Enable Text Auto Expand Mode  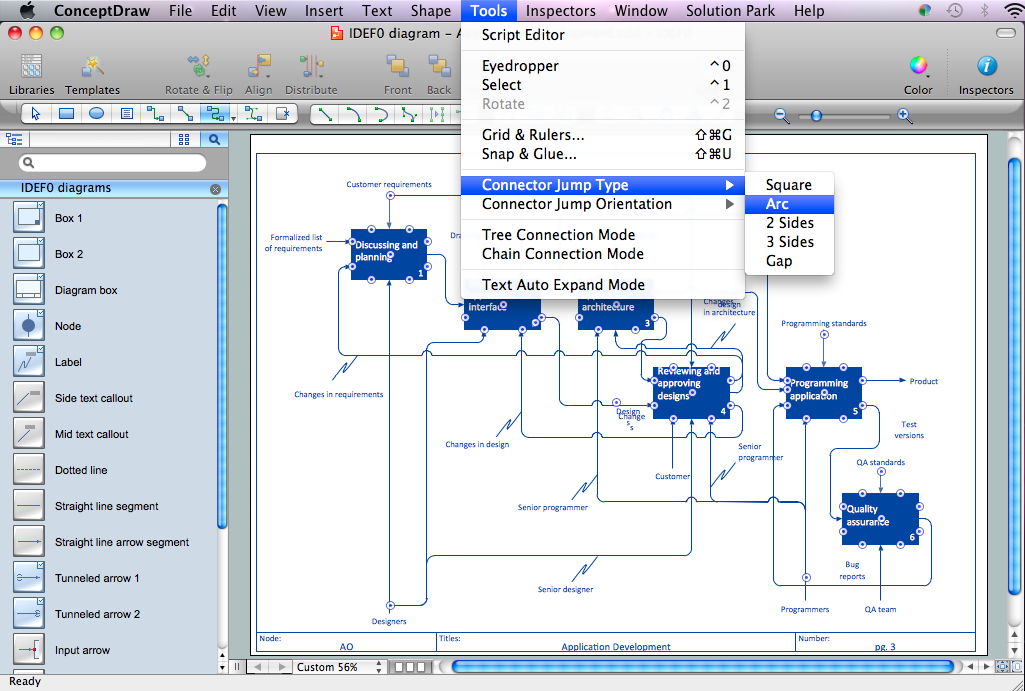click(563, 285)
